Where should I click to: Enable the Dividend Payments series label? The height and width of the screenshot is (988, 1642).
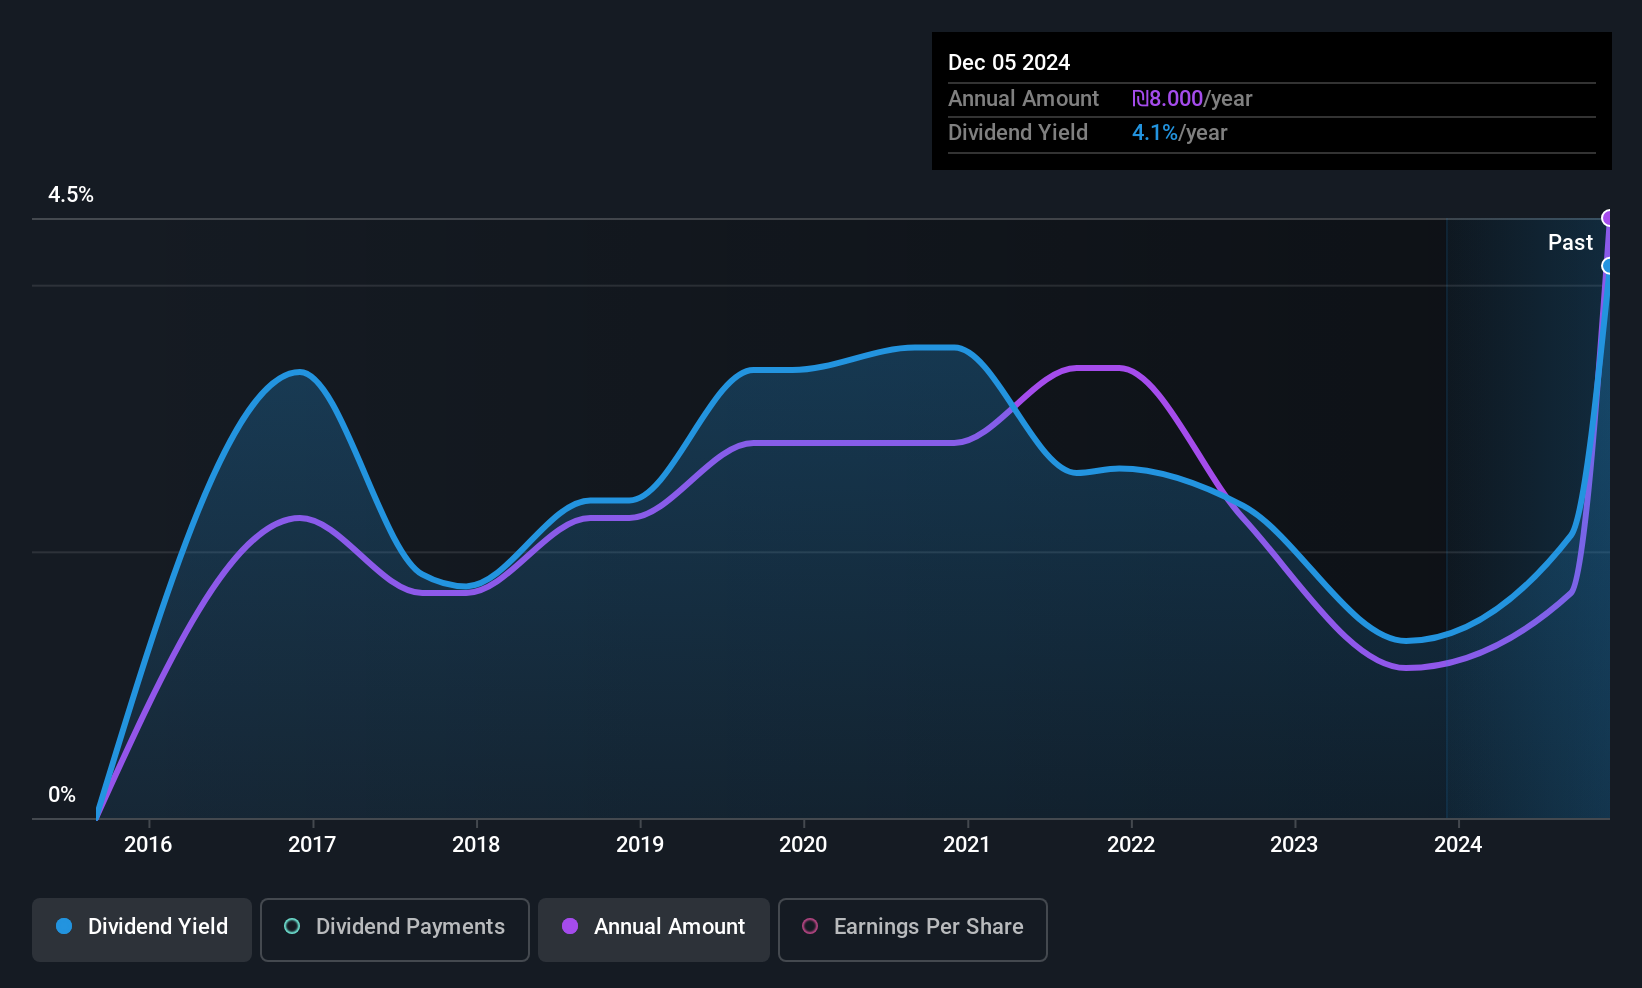tap(410, 927)
